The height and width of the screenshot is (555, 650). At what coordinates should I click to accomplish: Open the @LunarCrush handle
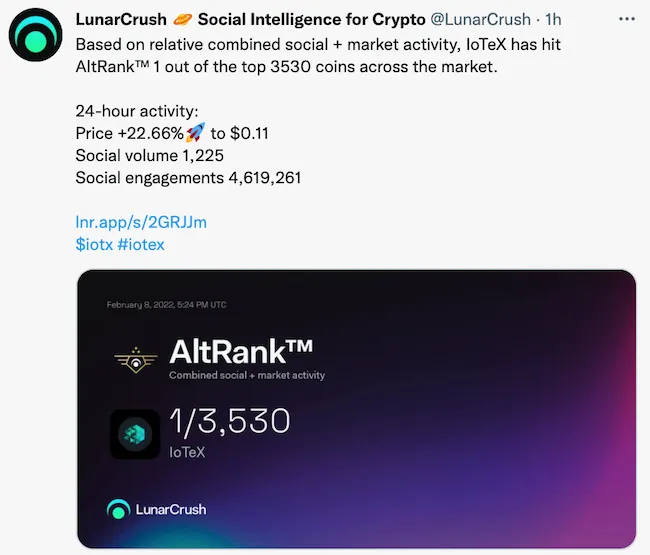coord(480,19)
